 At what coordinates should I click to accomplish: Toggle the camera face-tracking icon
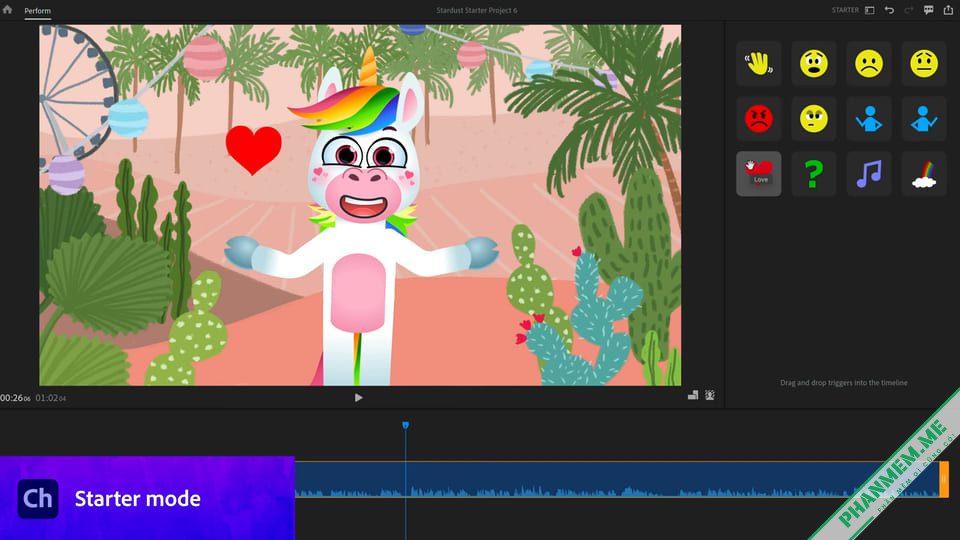click(710, 396)
